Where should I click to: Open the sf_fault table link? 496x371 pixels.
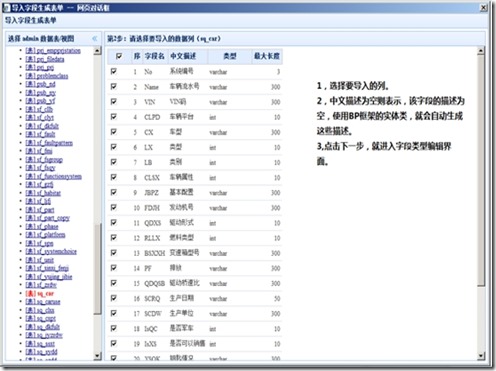pos(40,134)
